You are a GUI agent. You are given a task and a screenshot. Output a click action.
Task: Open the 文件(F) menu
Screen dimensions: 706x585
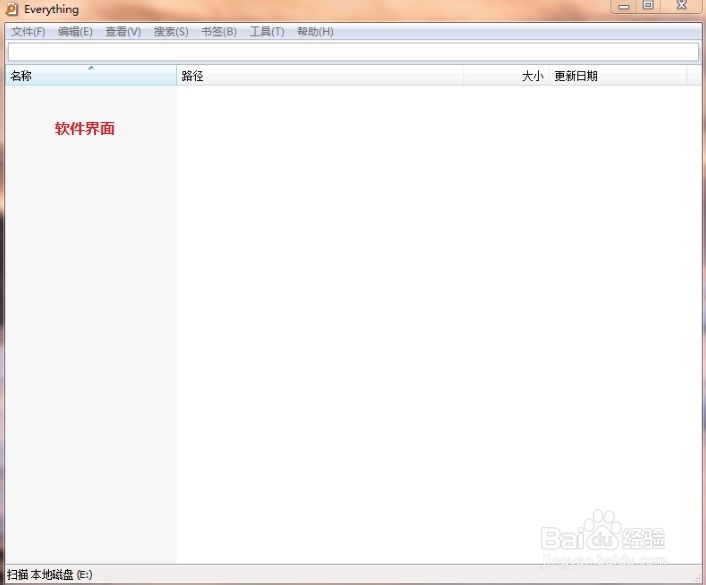pyautogui.click(x=28, y=32)
